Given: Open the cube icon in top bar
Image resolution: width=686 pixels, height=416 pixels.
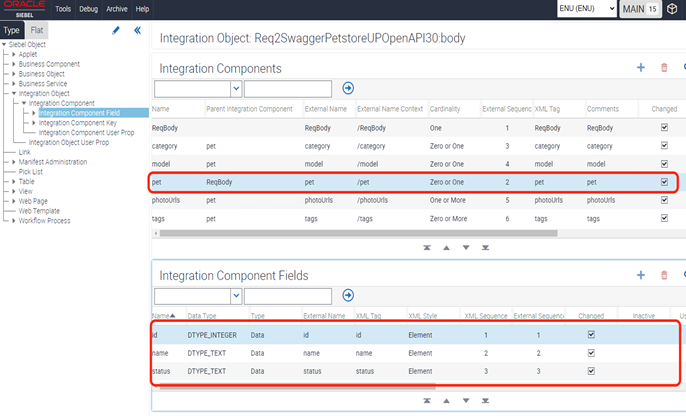Looking at the screenshot, I should click(672, 9).
